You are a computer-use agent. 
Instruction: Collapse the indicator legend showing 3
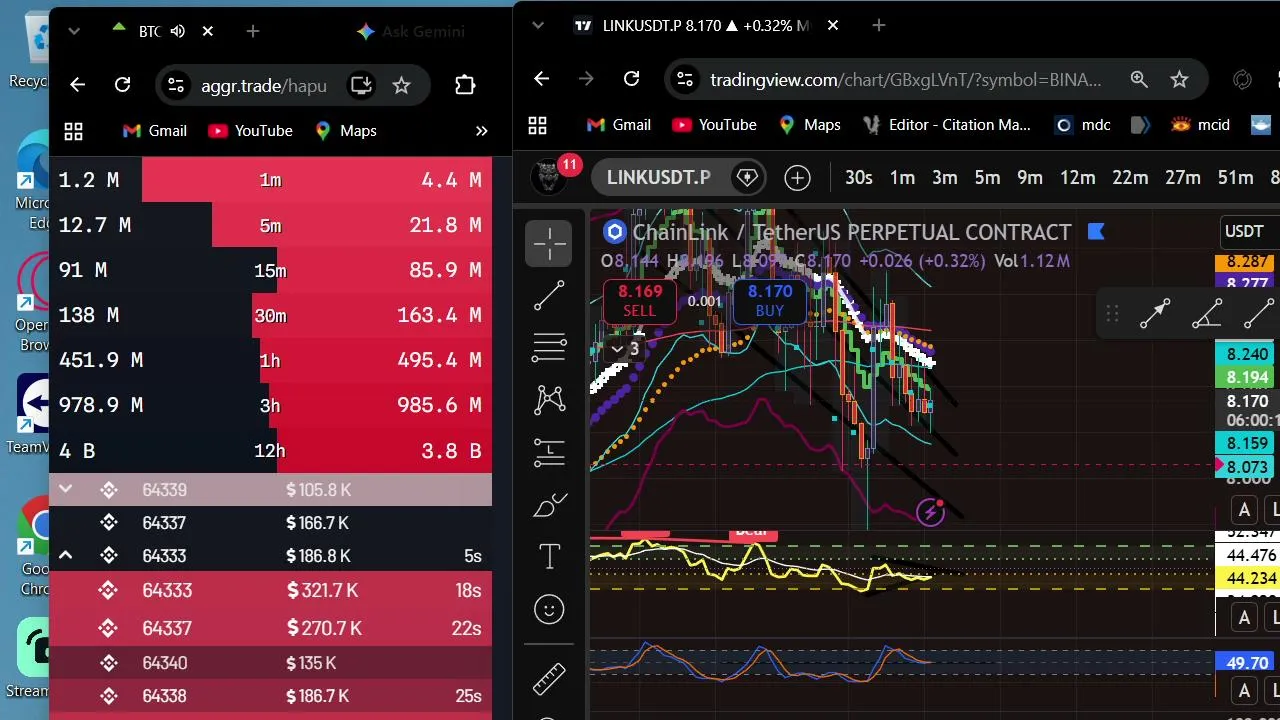[x=625, y=349]
